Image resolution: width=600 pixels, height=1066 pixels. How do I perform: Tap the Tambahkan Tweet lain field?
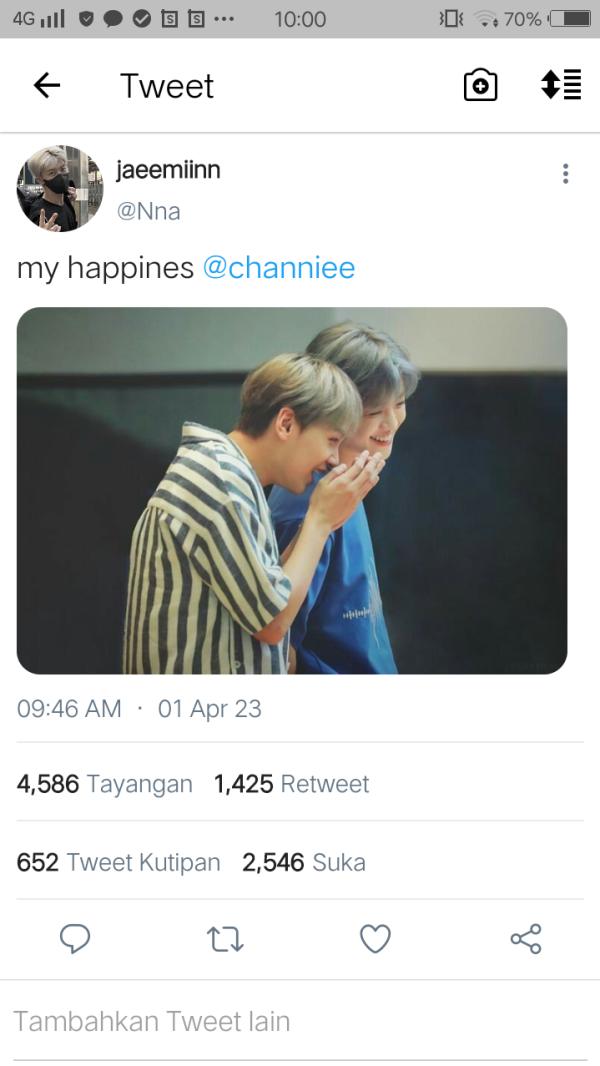152,1021
